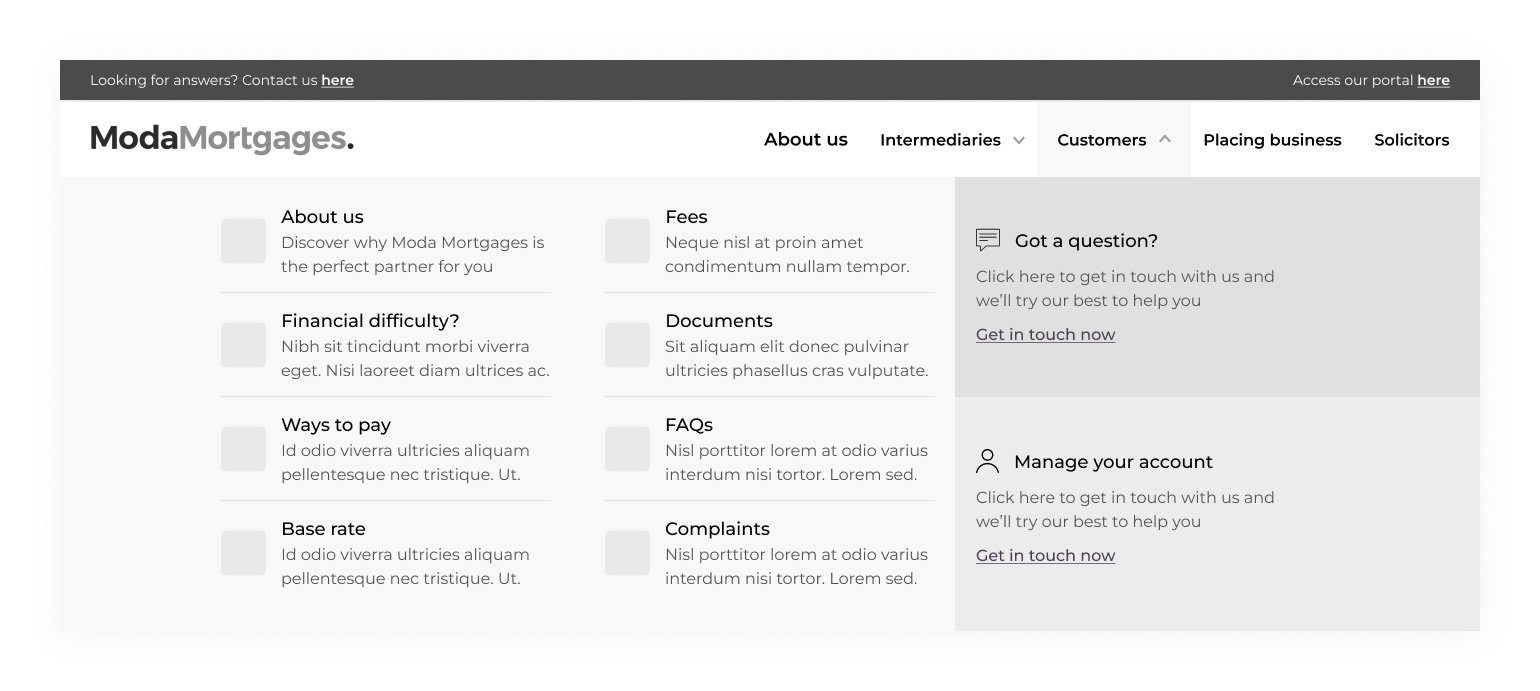Click Get in touch now under Got a question

pos(1045,335)
